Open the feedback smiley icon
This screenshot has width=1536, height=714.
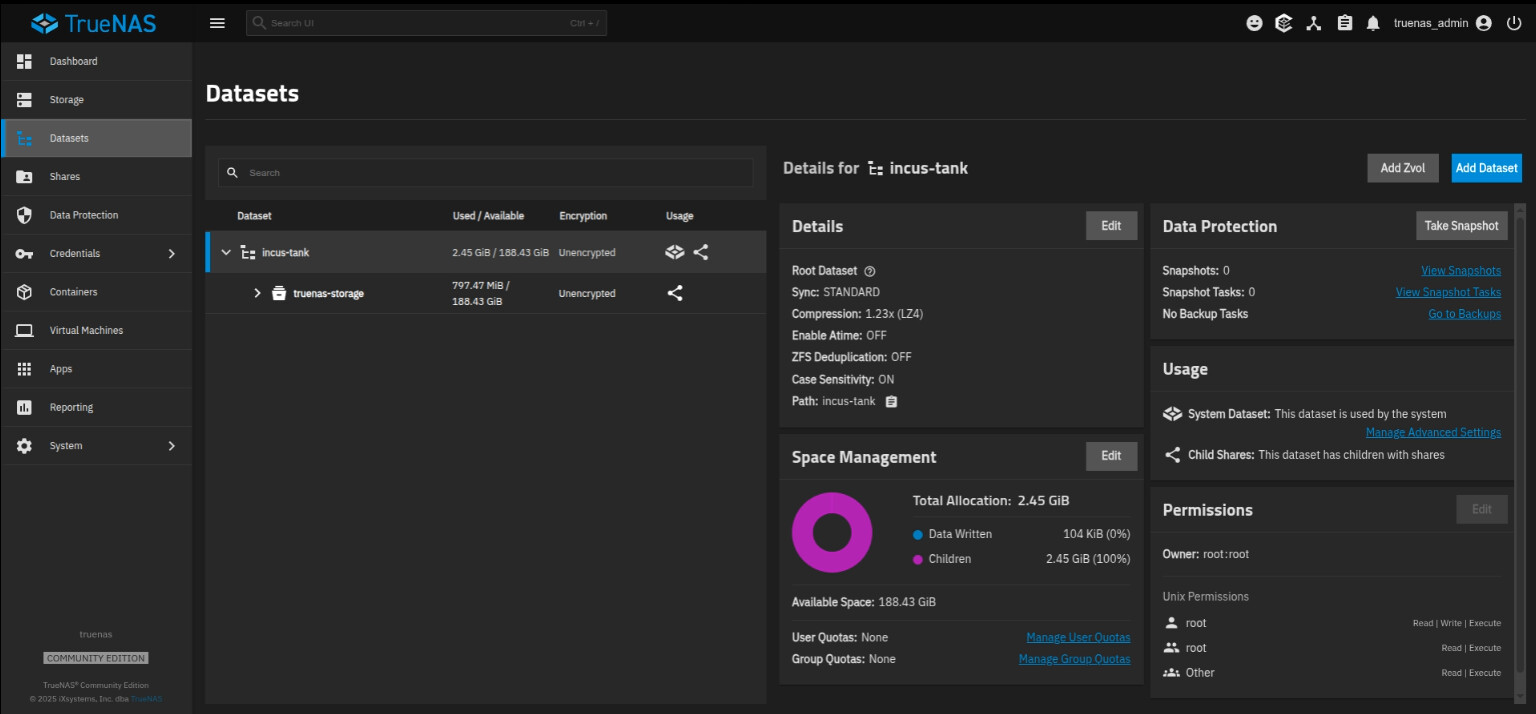(1254, 23)
